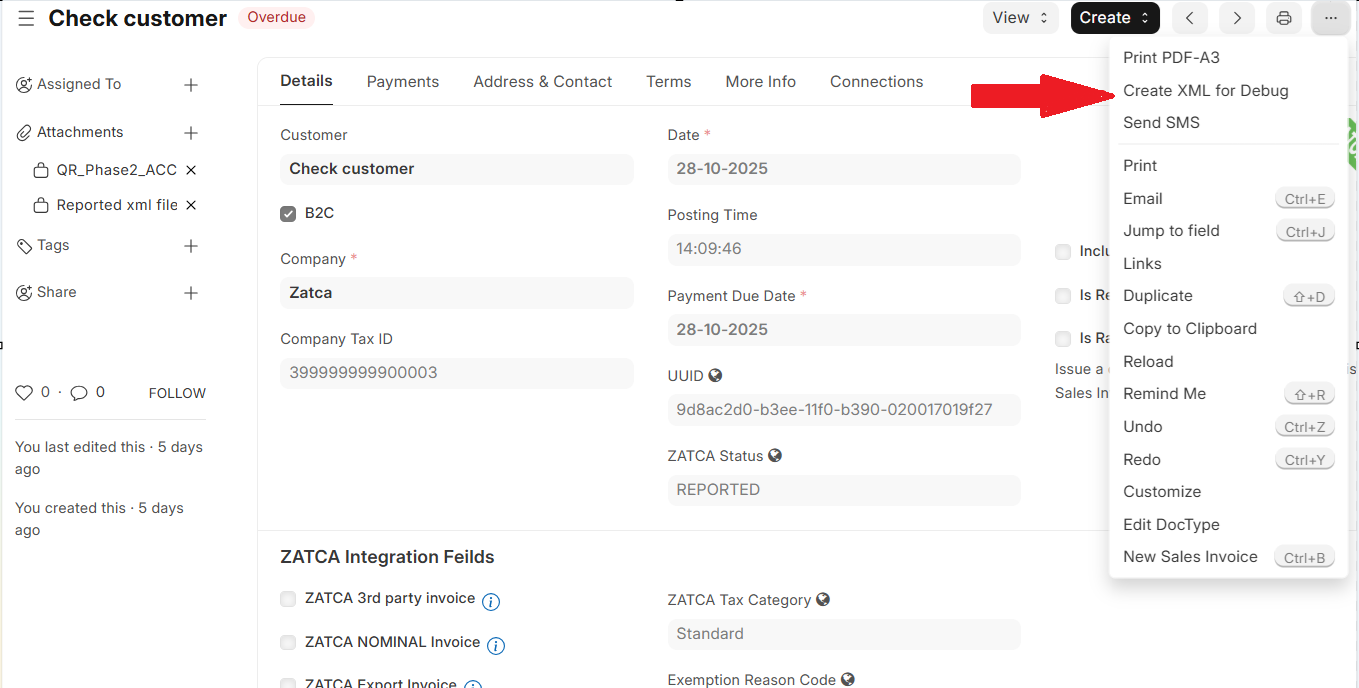1359x688 pixels.
Task: Toggle the three-dots more actions menu
Action: (x=1330, y=18)
